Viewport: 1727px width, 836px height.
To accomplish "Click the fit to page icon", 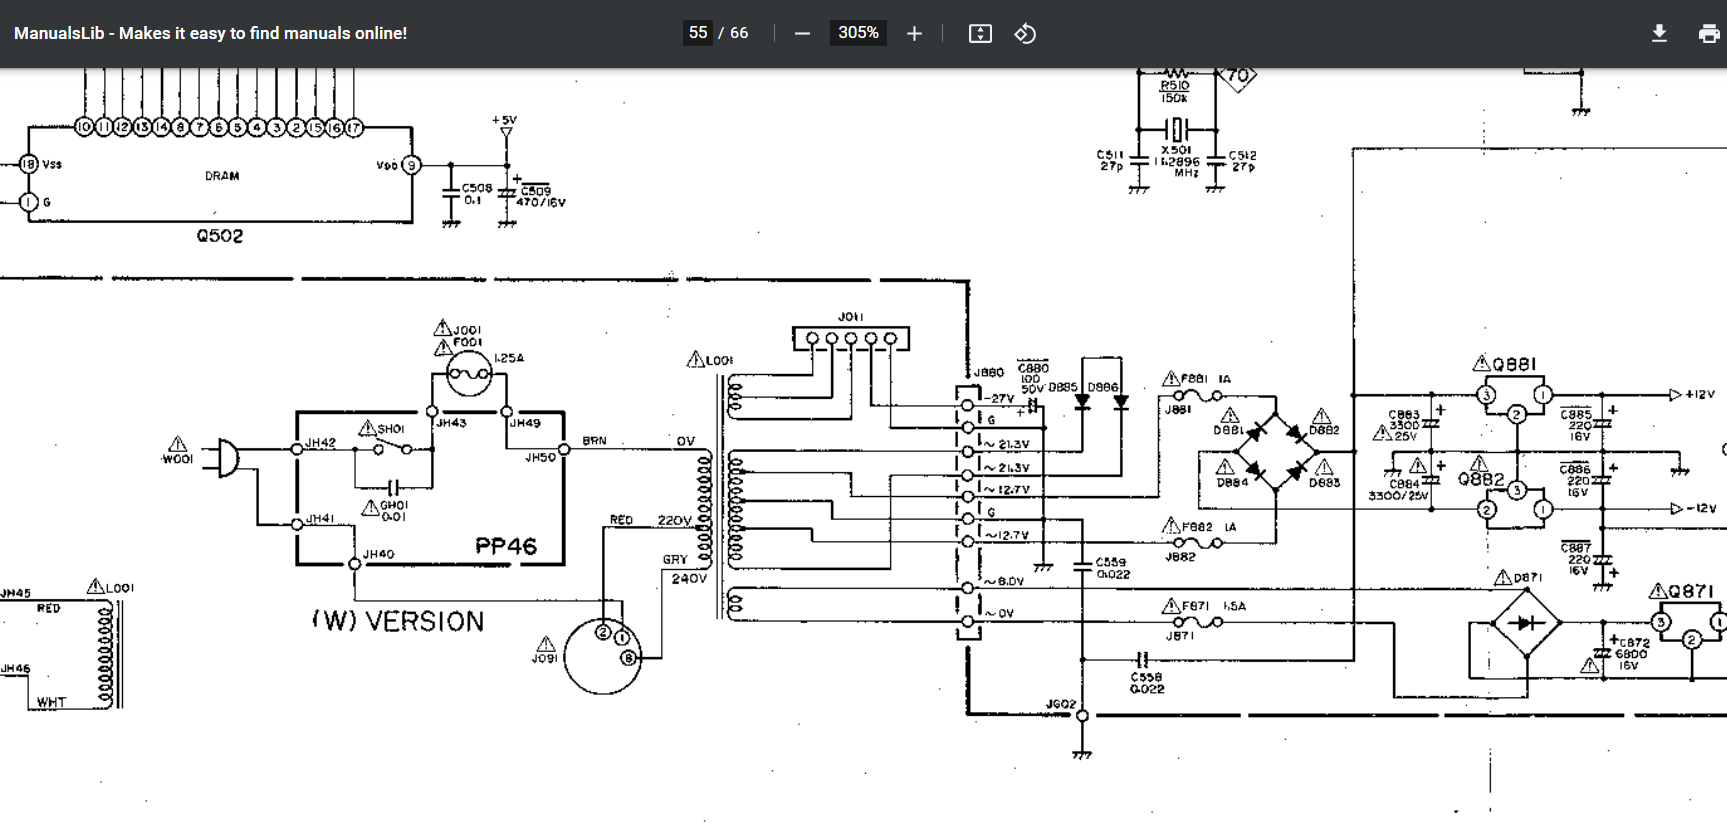I will pos(980,33).
